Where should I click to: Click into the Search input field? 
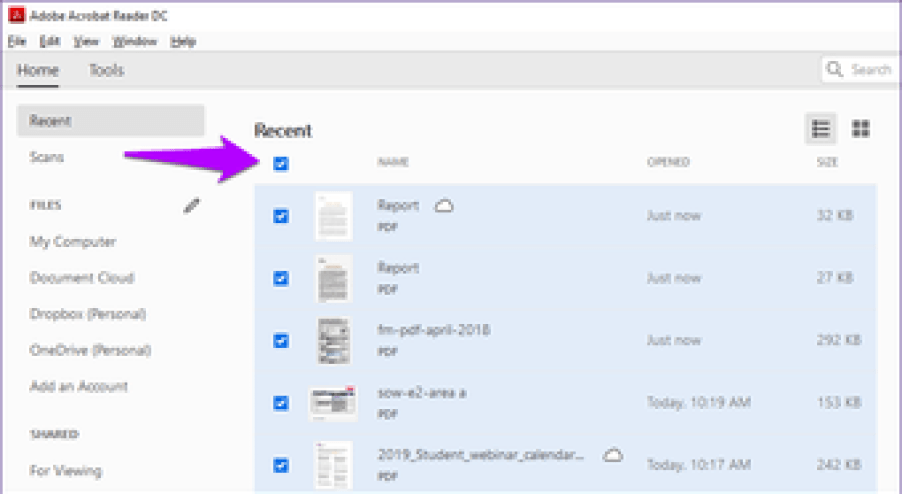[870, 70]
